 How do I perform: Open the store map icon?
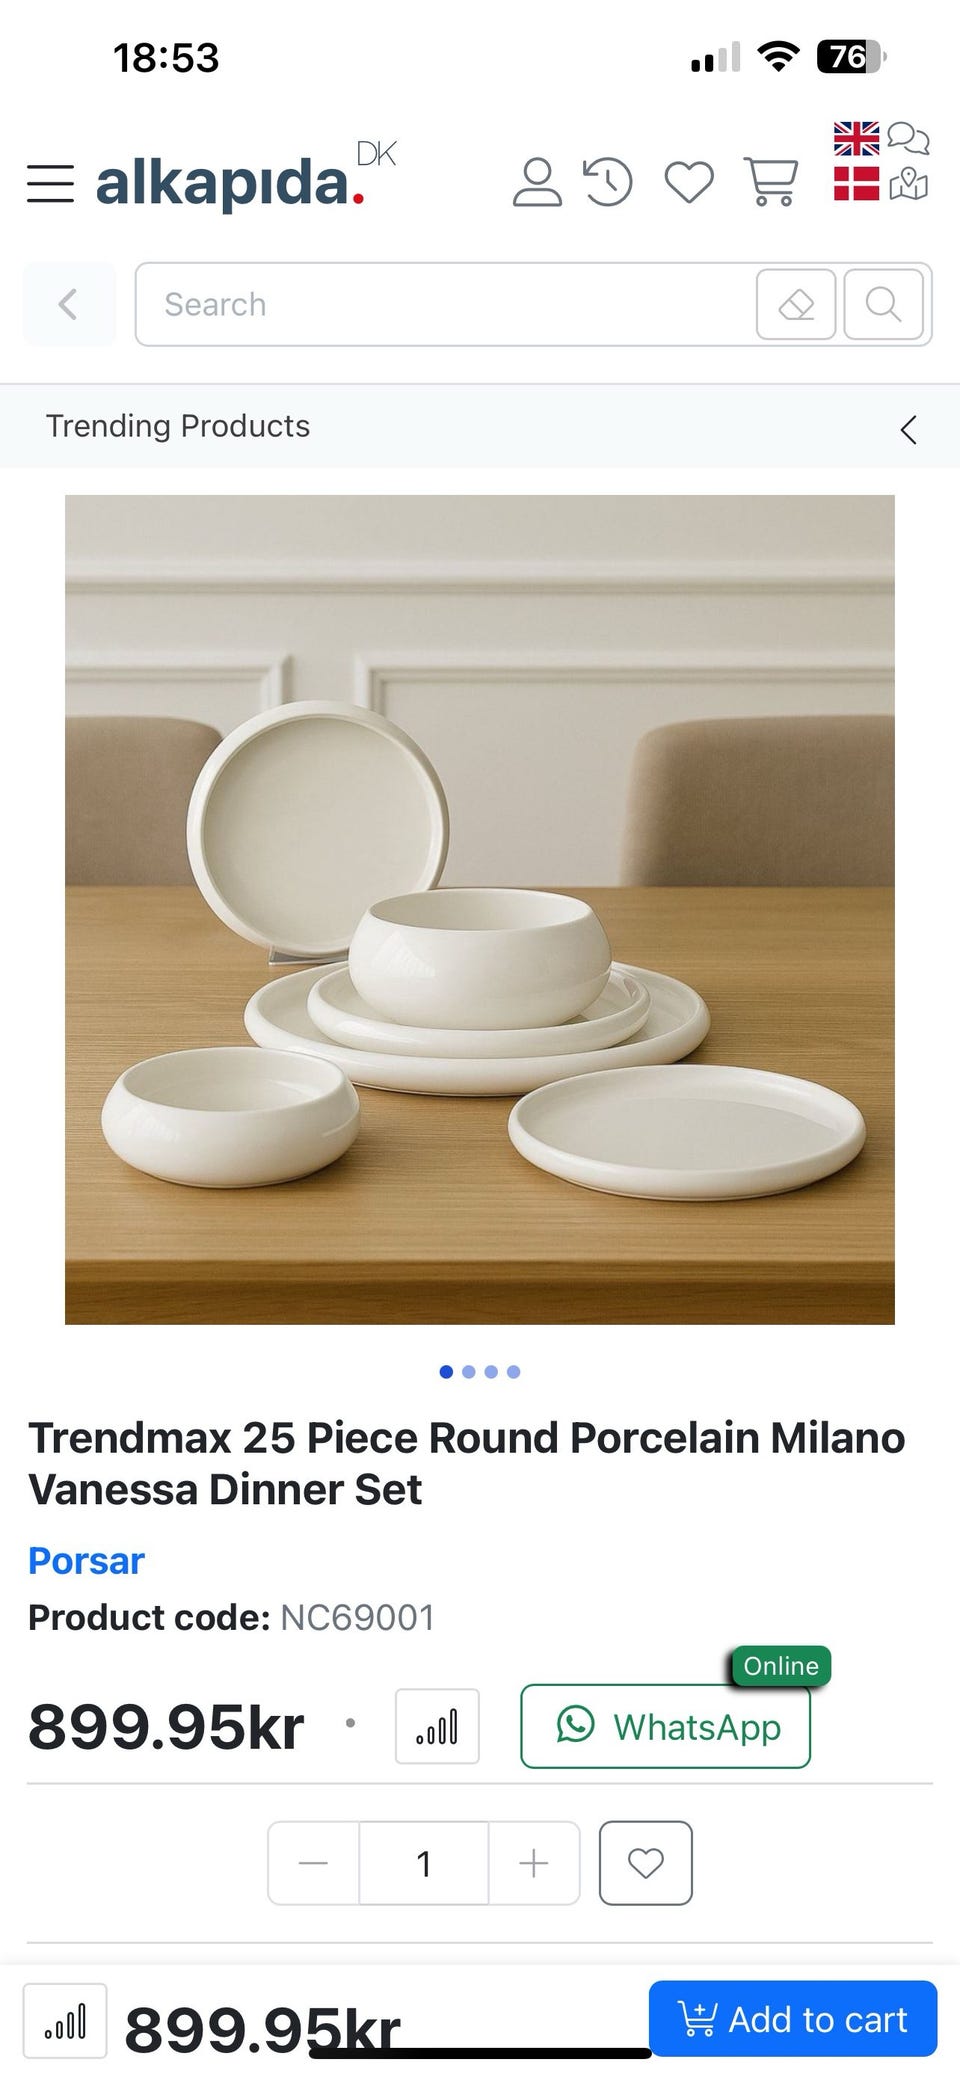pos(908,184)
